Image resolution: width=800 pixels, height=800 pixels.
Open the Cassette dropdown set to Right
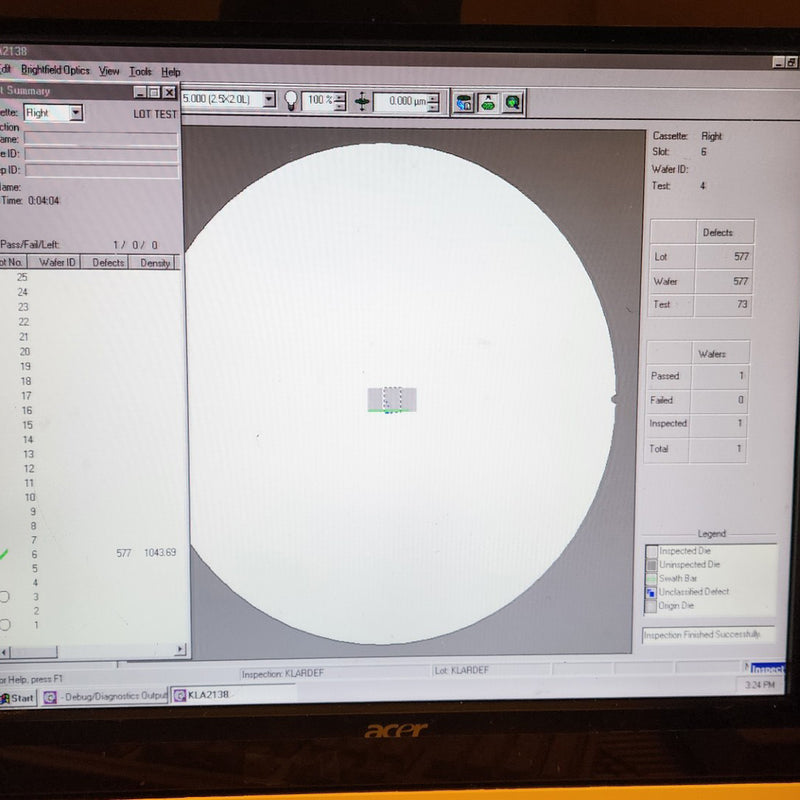tap(76, 112)
